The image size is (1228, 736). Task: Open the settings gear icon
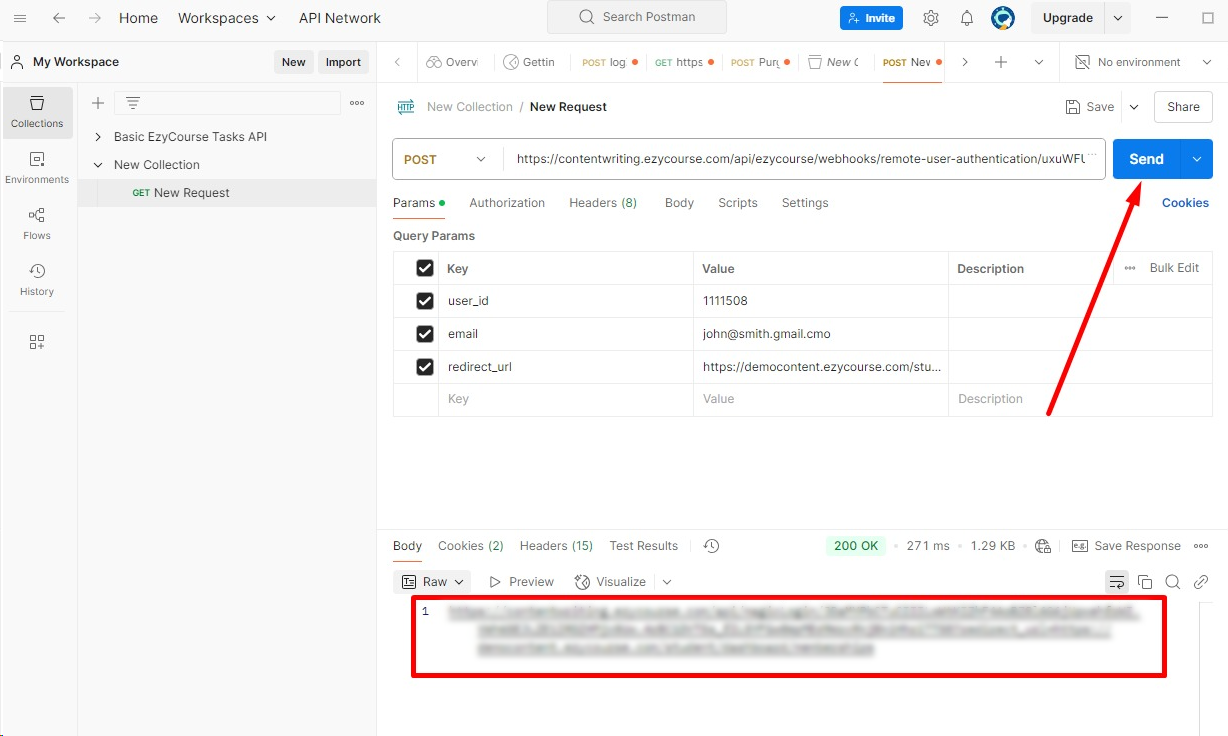point(931,18)
